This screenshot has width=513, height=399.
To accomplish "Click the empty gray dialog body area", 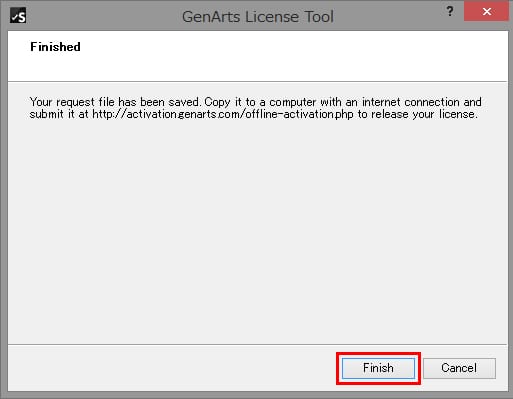I will (257, 230).
